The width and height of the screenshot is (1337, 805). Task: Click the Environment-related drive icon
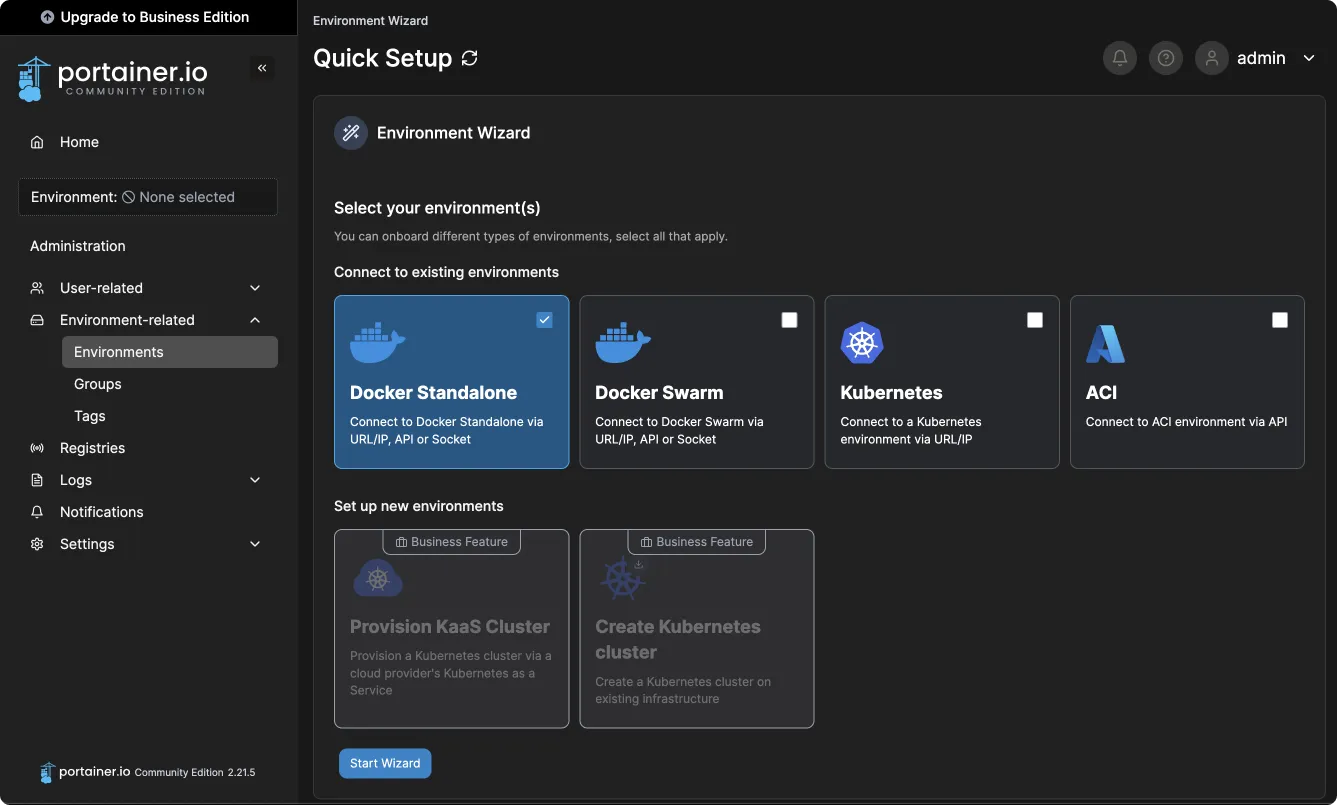click(37, 320)
